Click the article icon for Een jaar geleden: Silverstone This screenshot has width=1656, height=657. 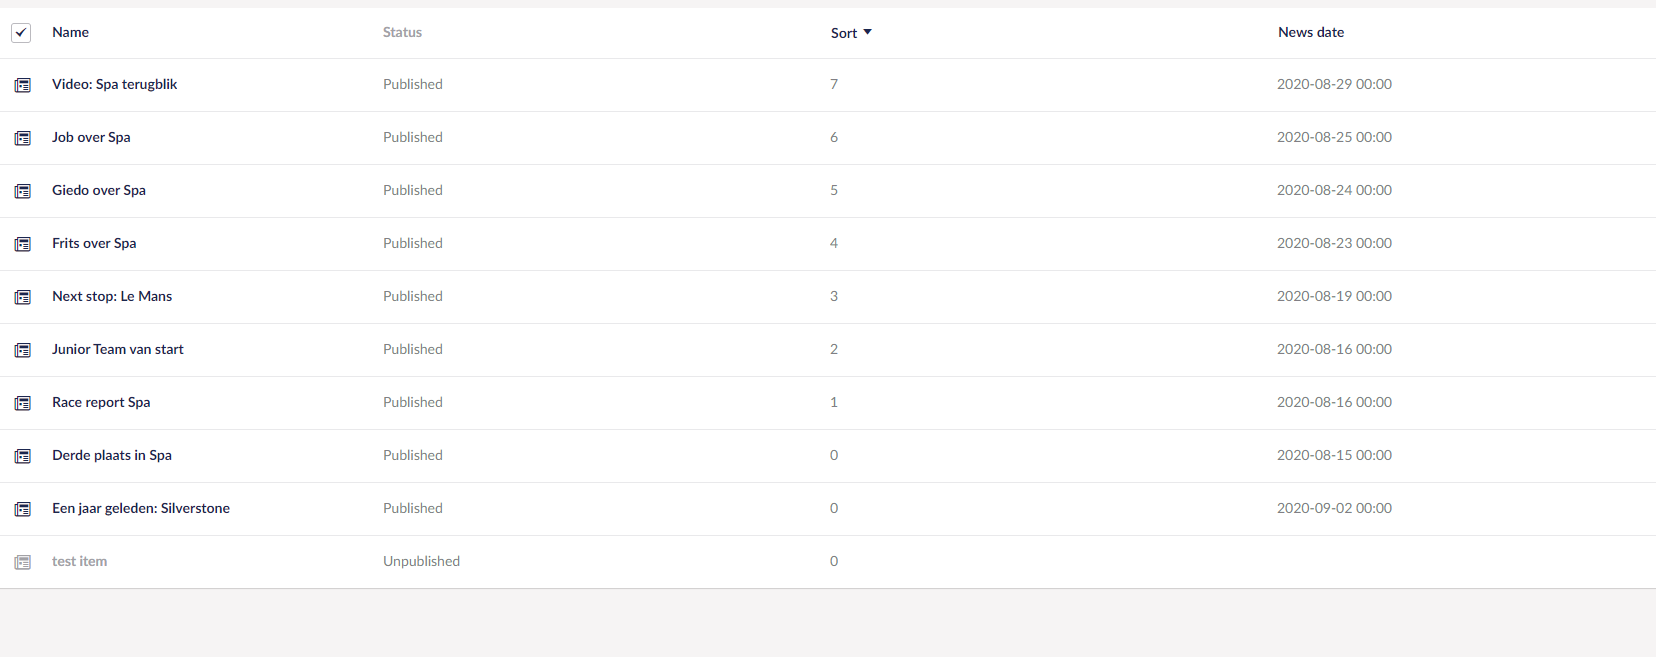pos(22,509)
